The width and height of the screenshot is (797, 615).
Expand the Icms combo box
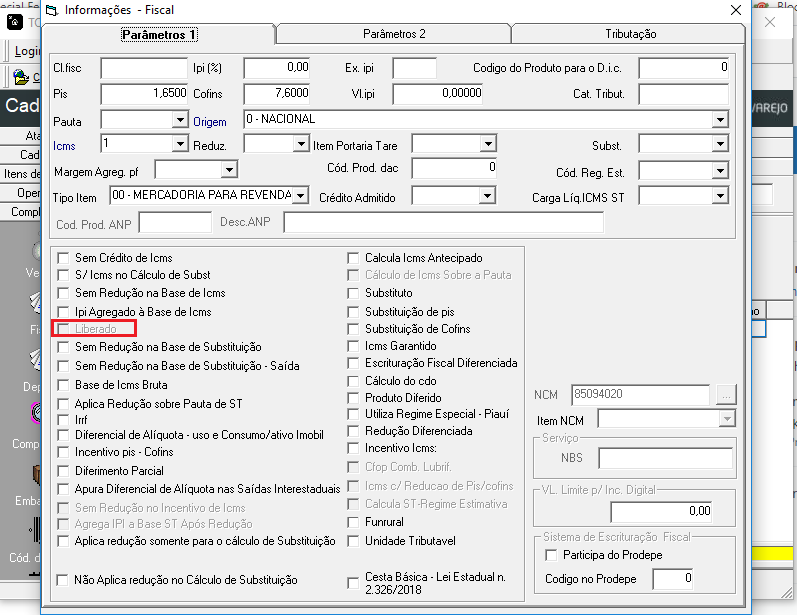(180, 144)
